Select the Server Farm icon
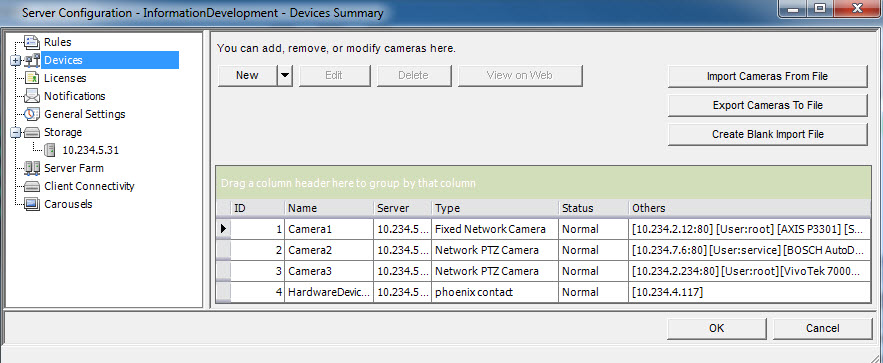Image resolution: width=883 pixels, height=363 pixels. click(x=32, y=168)
